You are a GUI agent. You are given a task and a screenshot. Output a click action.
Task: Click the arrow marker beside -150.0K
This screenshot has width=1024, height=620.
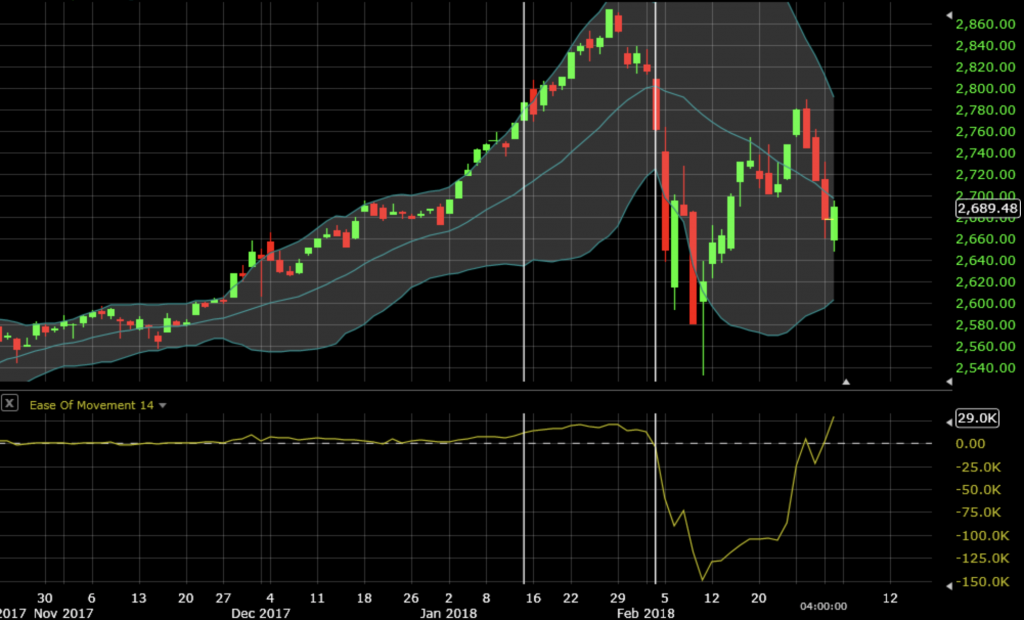947,584
